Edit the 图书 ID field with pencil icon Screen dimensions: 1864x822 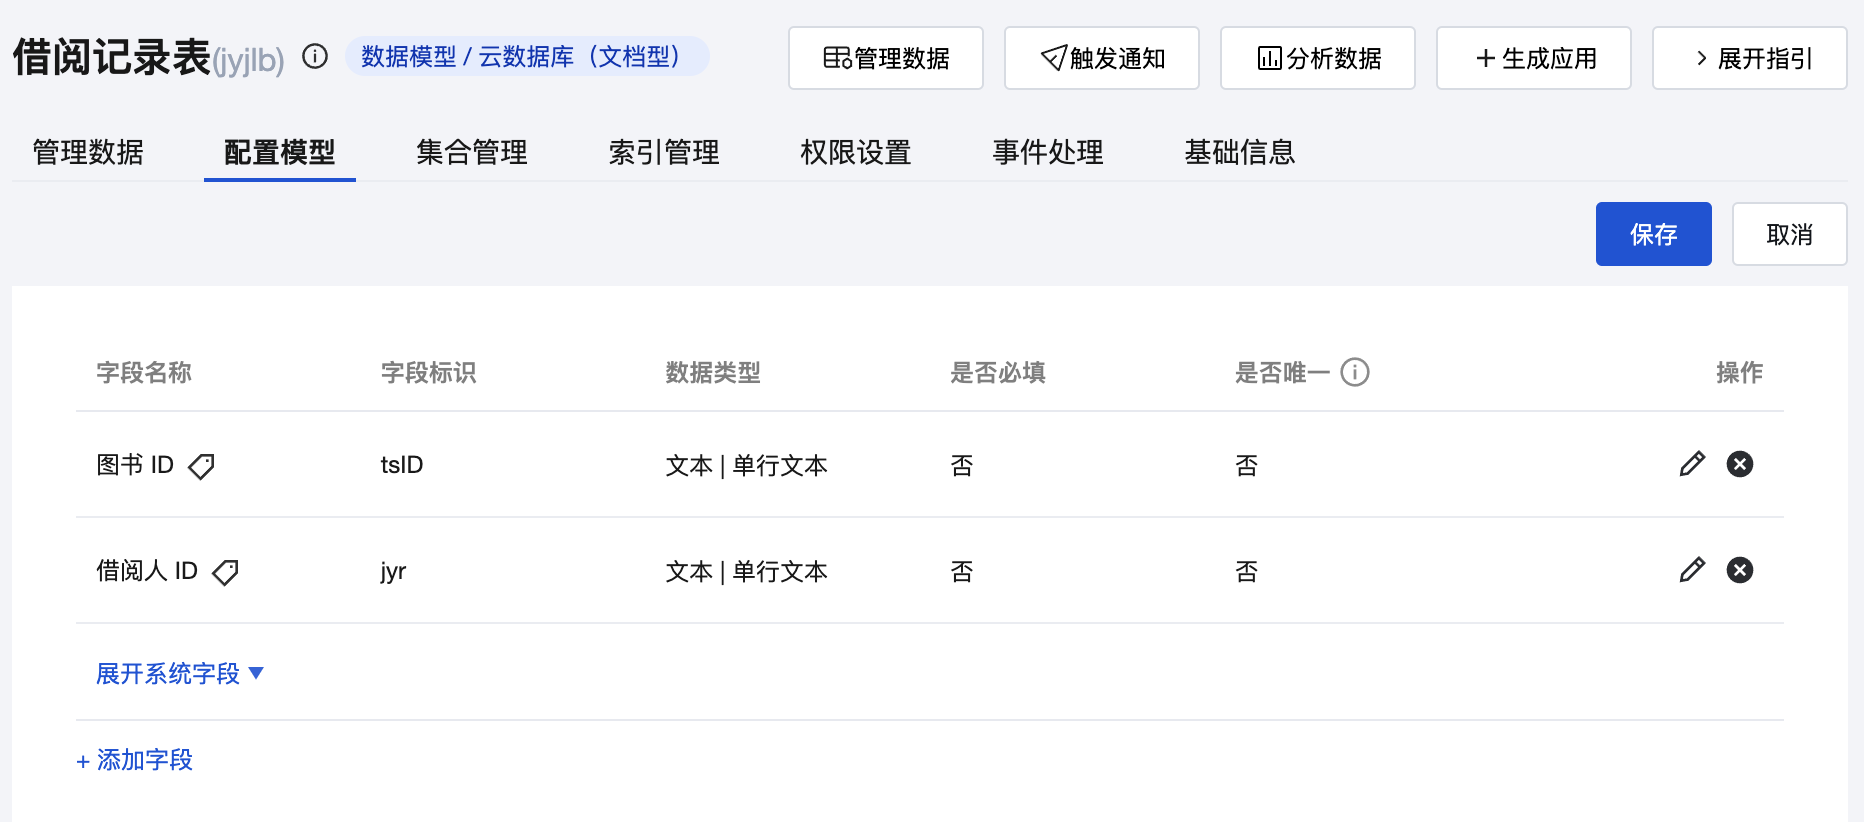tap(1692, 464)
